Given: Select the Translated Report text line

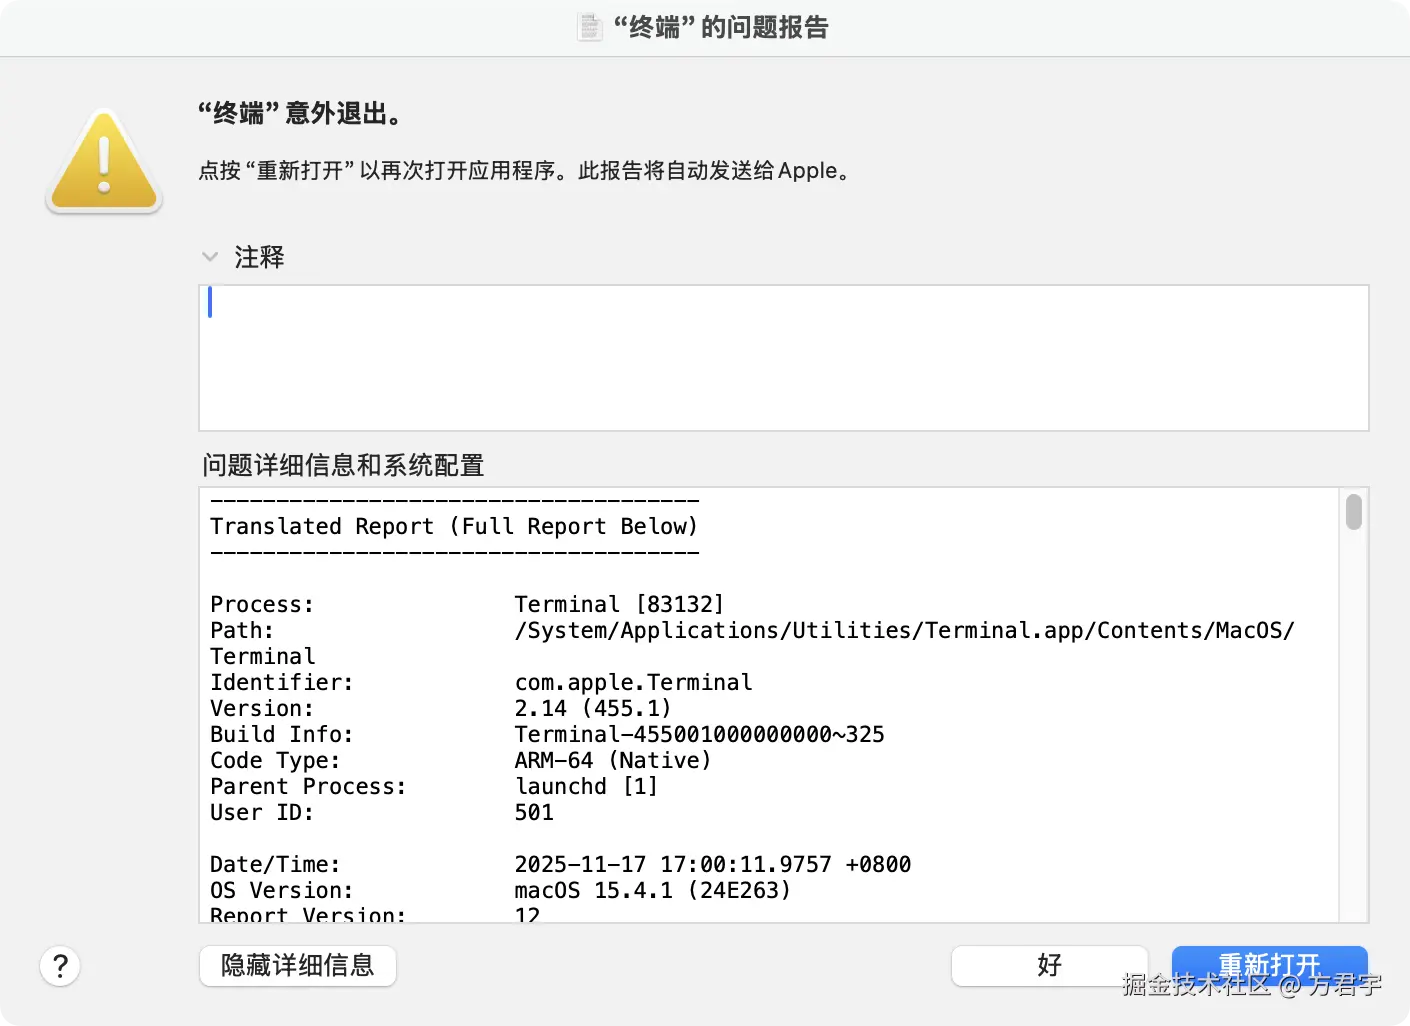Looking at the screenshot, I should 453,526.
